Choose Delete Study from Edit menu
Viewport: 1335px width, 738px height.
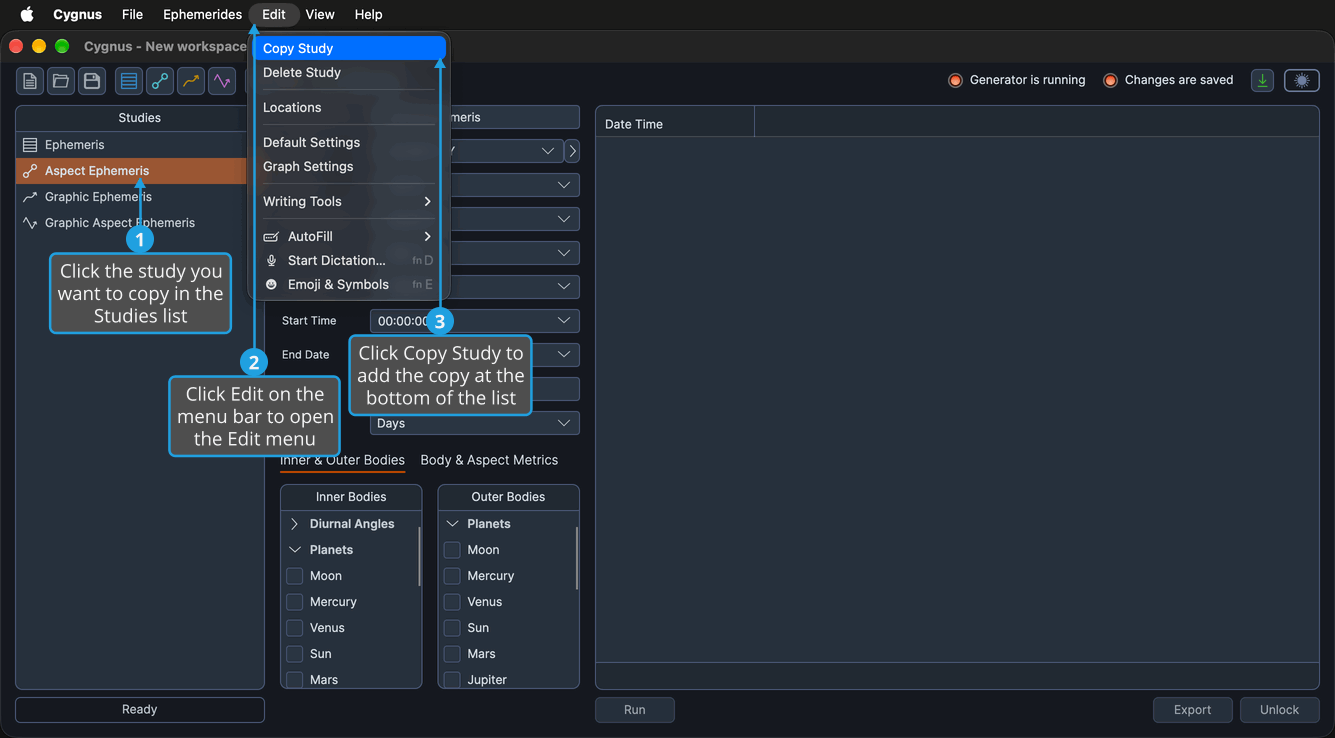point(349,73)
